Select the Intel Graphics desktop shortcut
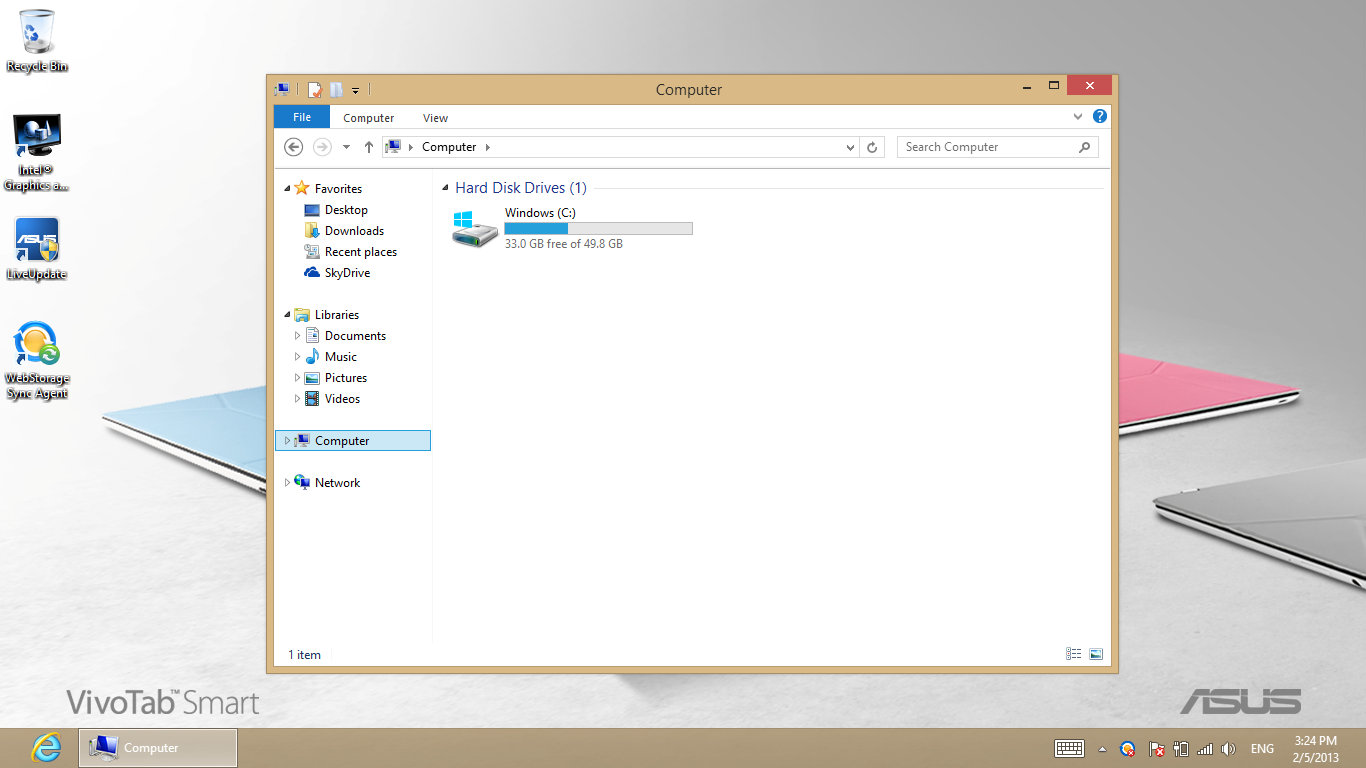The width and height of the screenshot is (1366, 768). coord(37,152)
